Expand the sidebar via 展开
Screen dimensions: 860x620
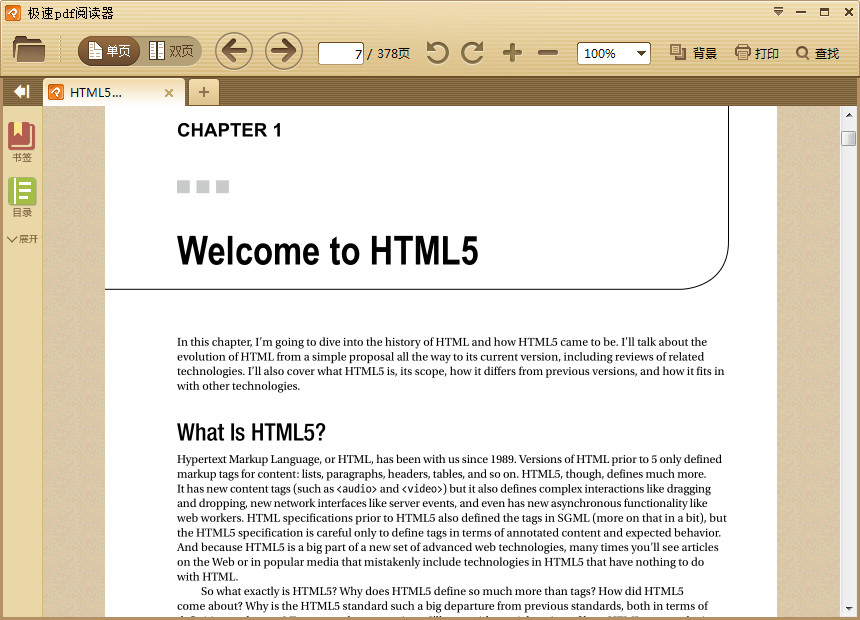point(22,239)
